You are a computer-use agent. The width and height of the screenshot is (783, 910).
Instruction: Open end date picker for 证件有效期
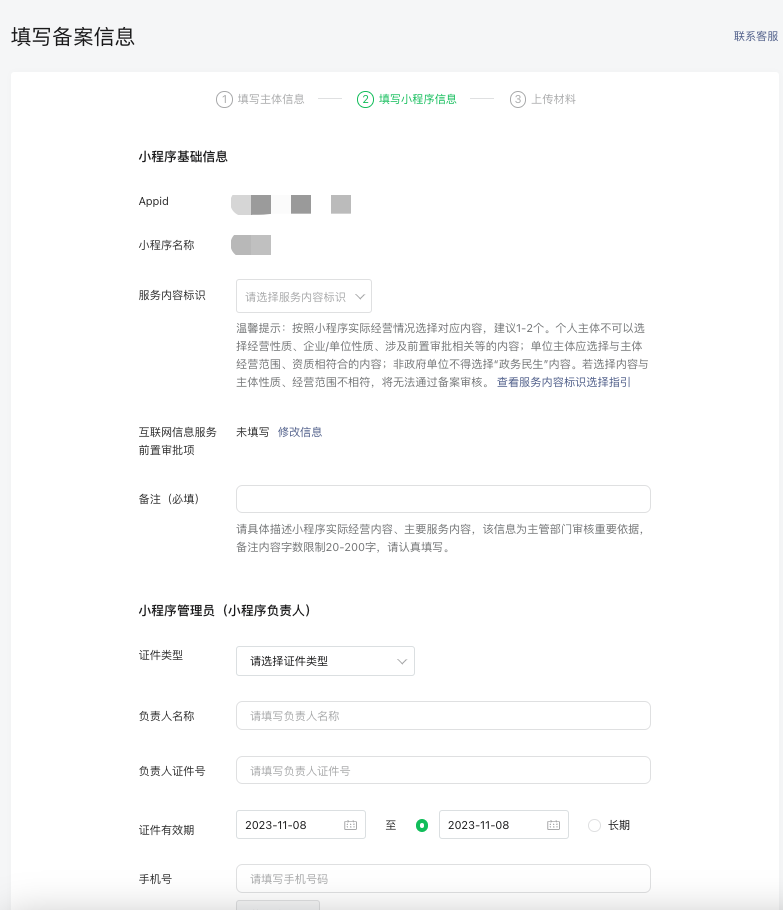tap(504, 825)
